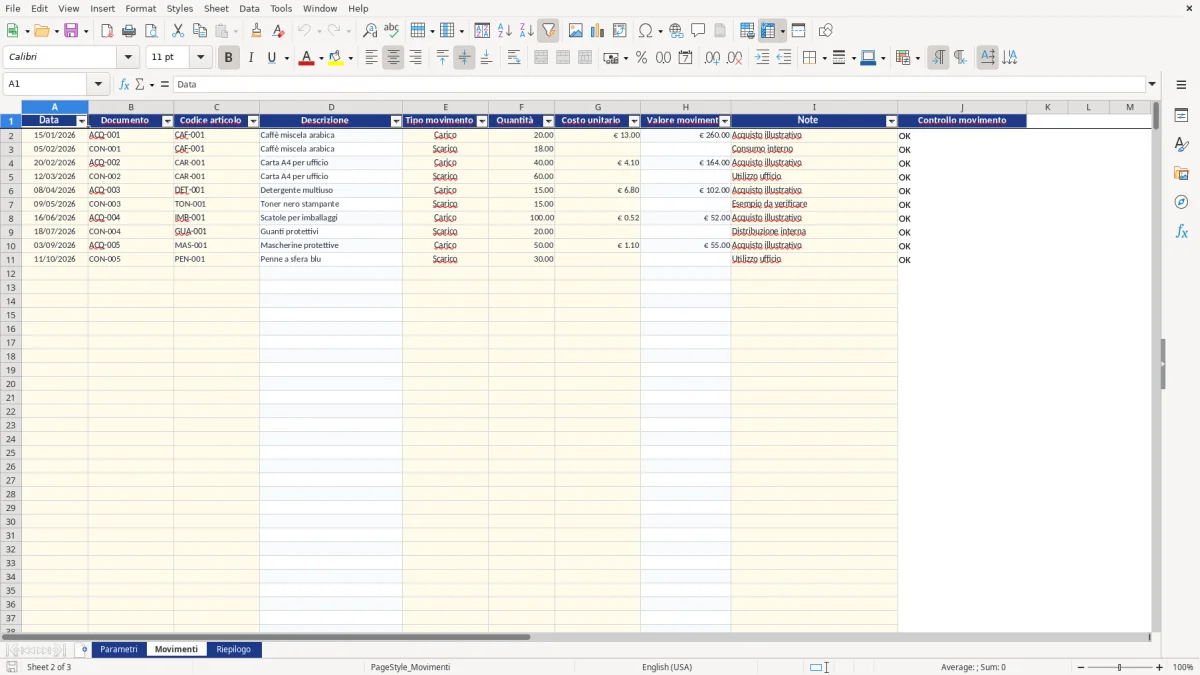The height and width of the screenshot is (675, 1200).
Task: Open sidebar Gallery panel icon
Action: (1181, 174)
